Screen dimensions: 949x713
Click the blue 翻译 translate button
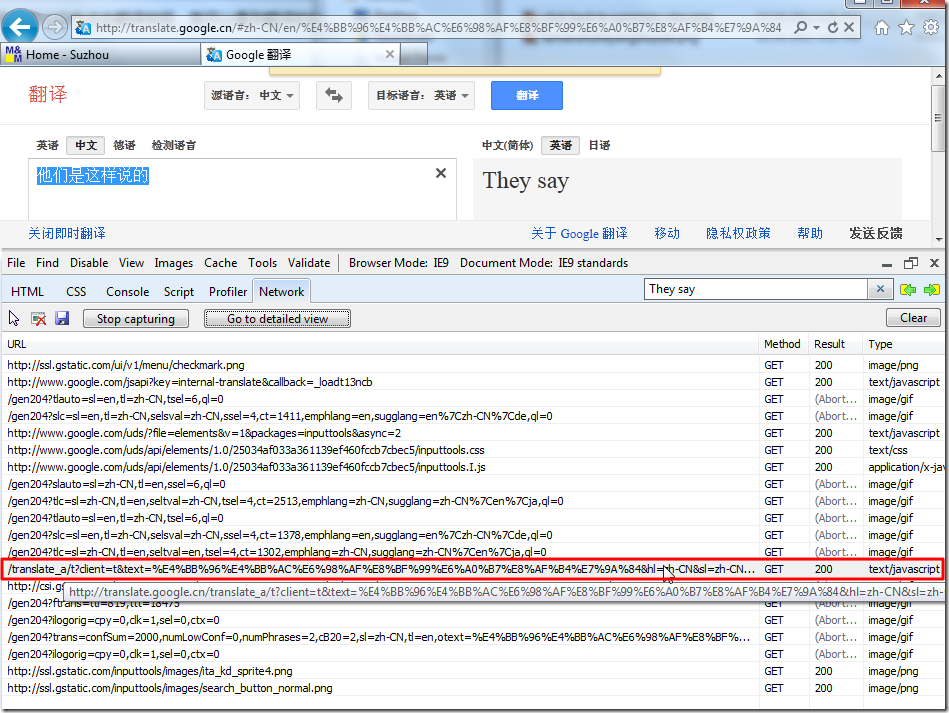click(x=527, y=96)
